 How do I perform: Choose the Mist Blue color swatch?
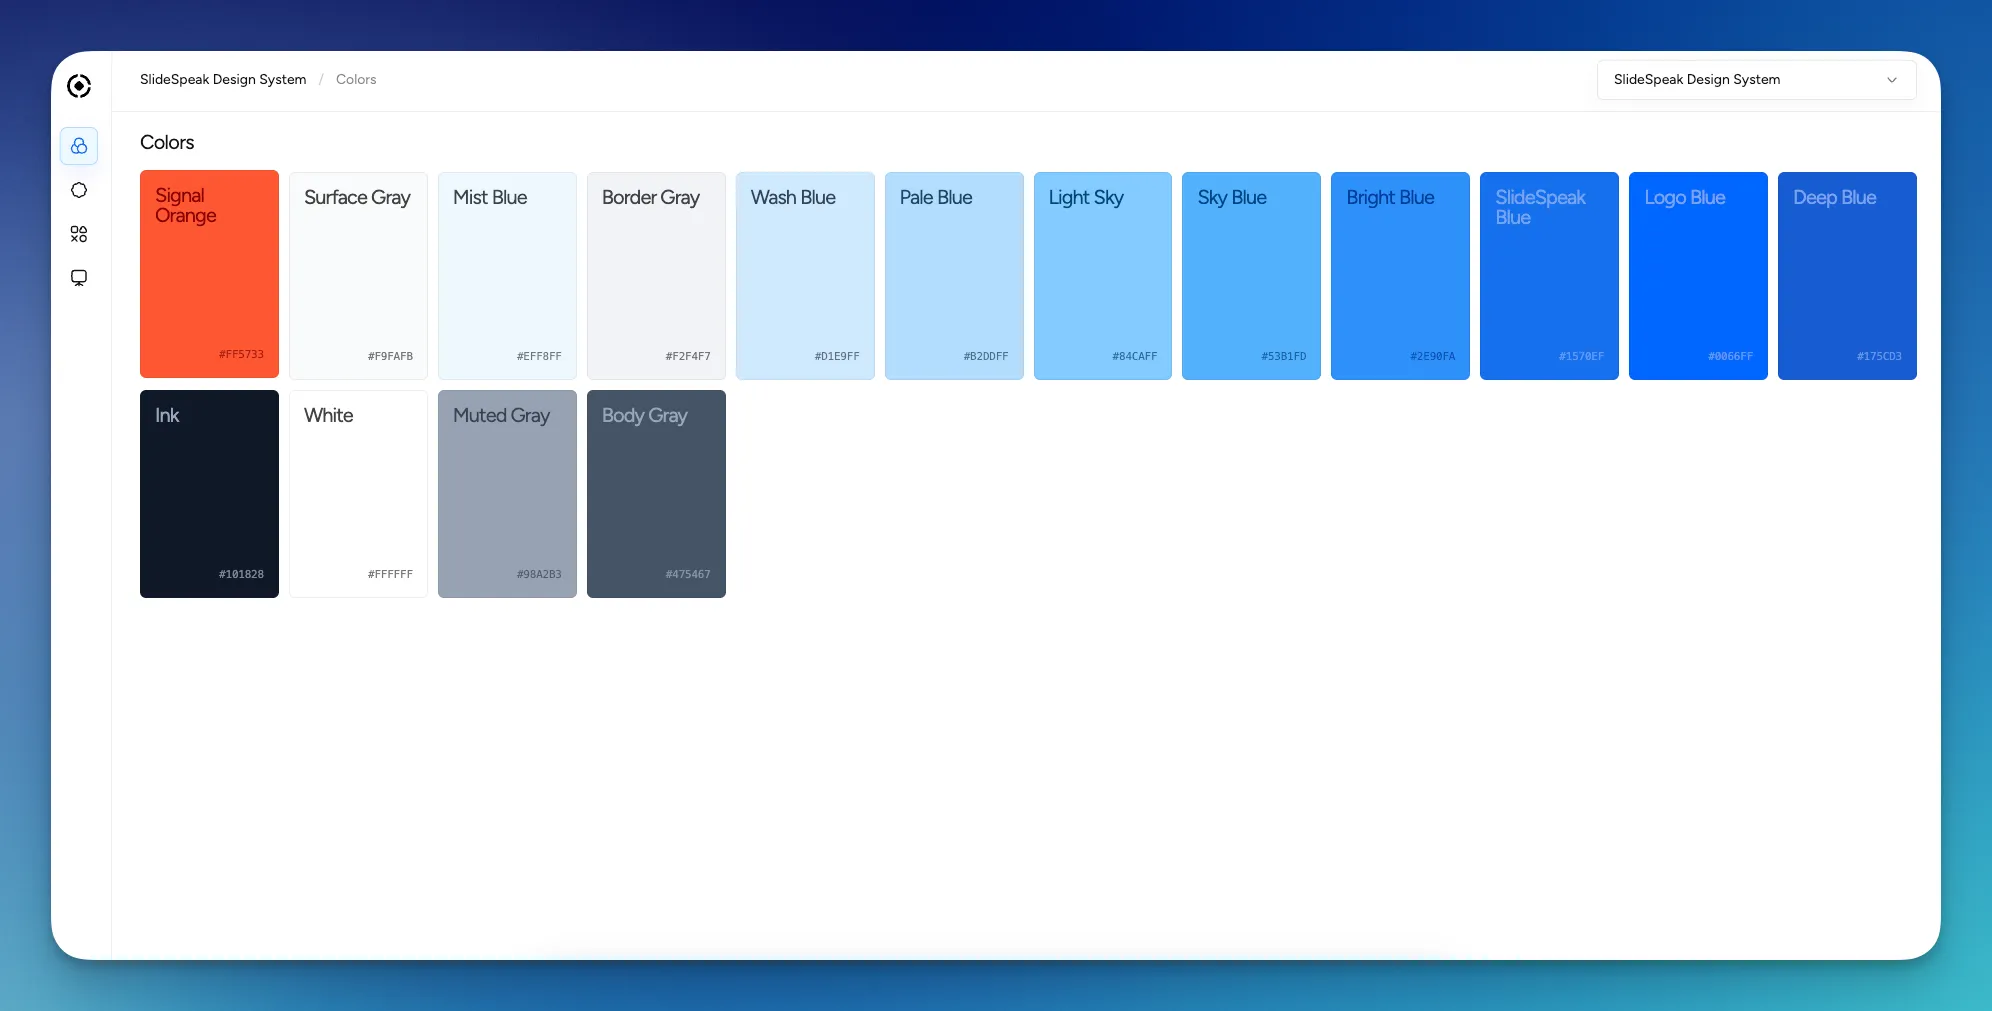point(507,276)
